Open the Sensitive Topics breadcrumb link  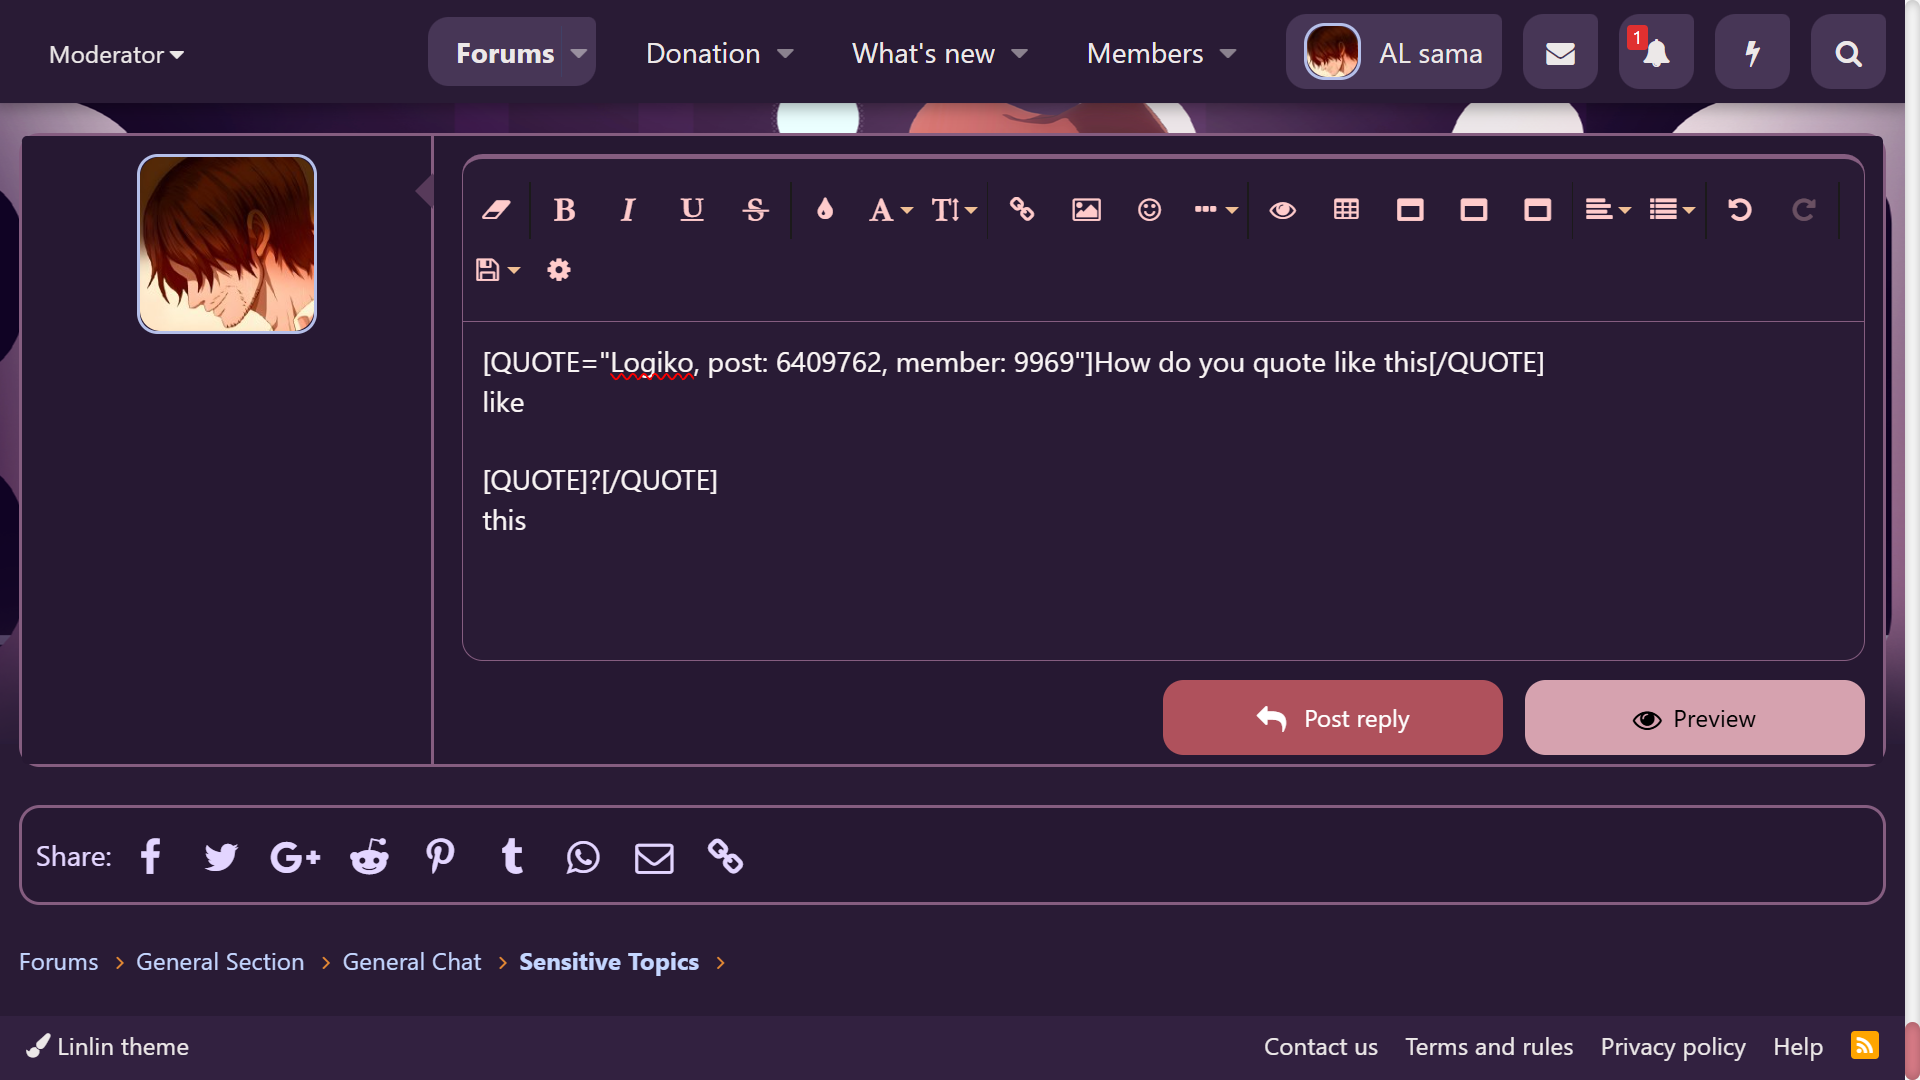(608, 962)
